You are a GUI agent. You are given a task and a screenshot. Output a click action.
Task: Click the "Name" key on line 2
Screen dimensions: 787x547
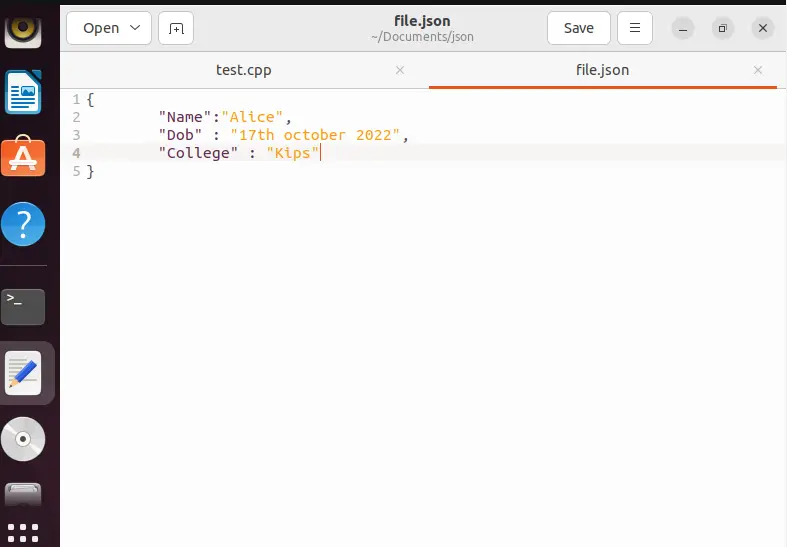click(x=185, y=117)
